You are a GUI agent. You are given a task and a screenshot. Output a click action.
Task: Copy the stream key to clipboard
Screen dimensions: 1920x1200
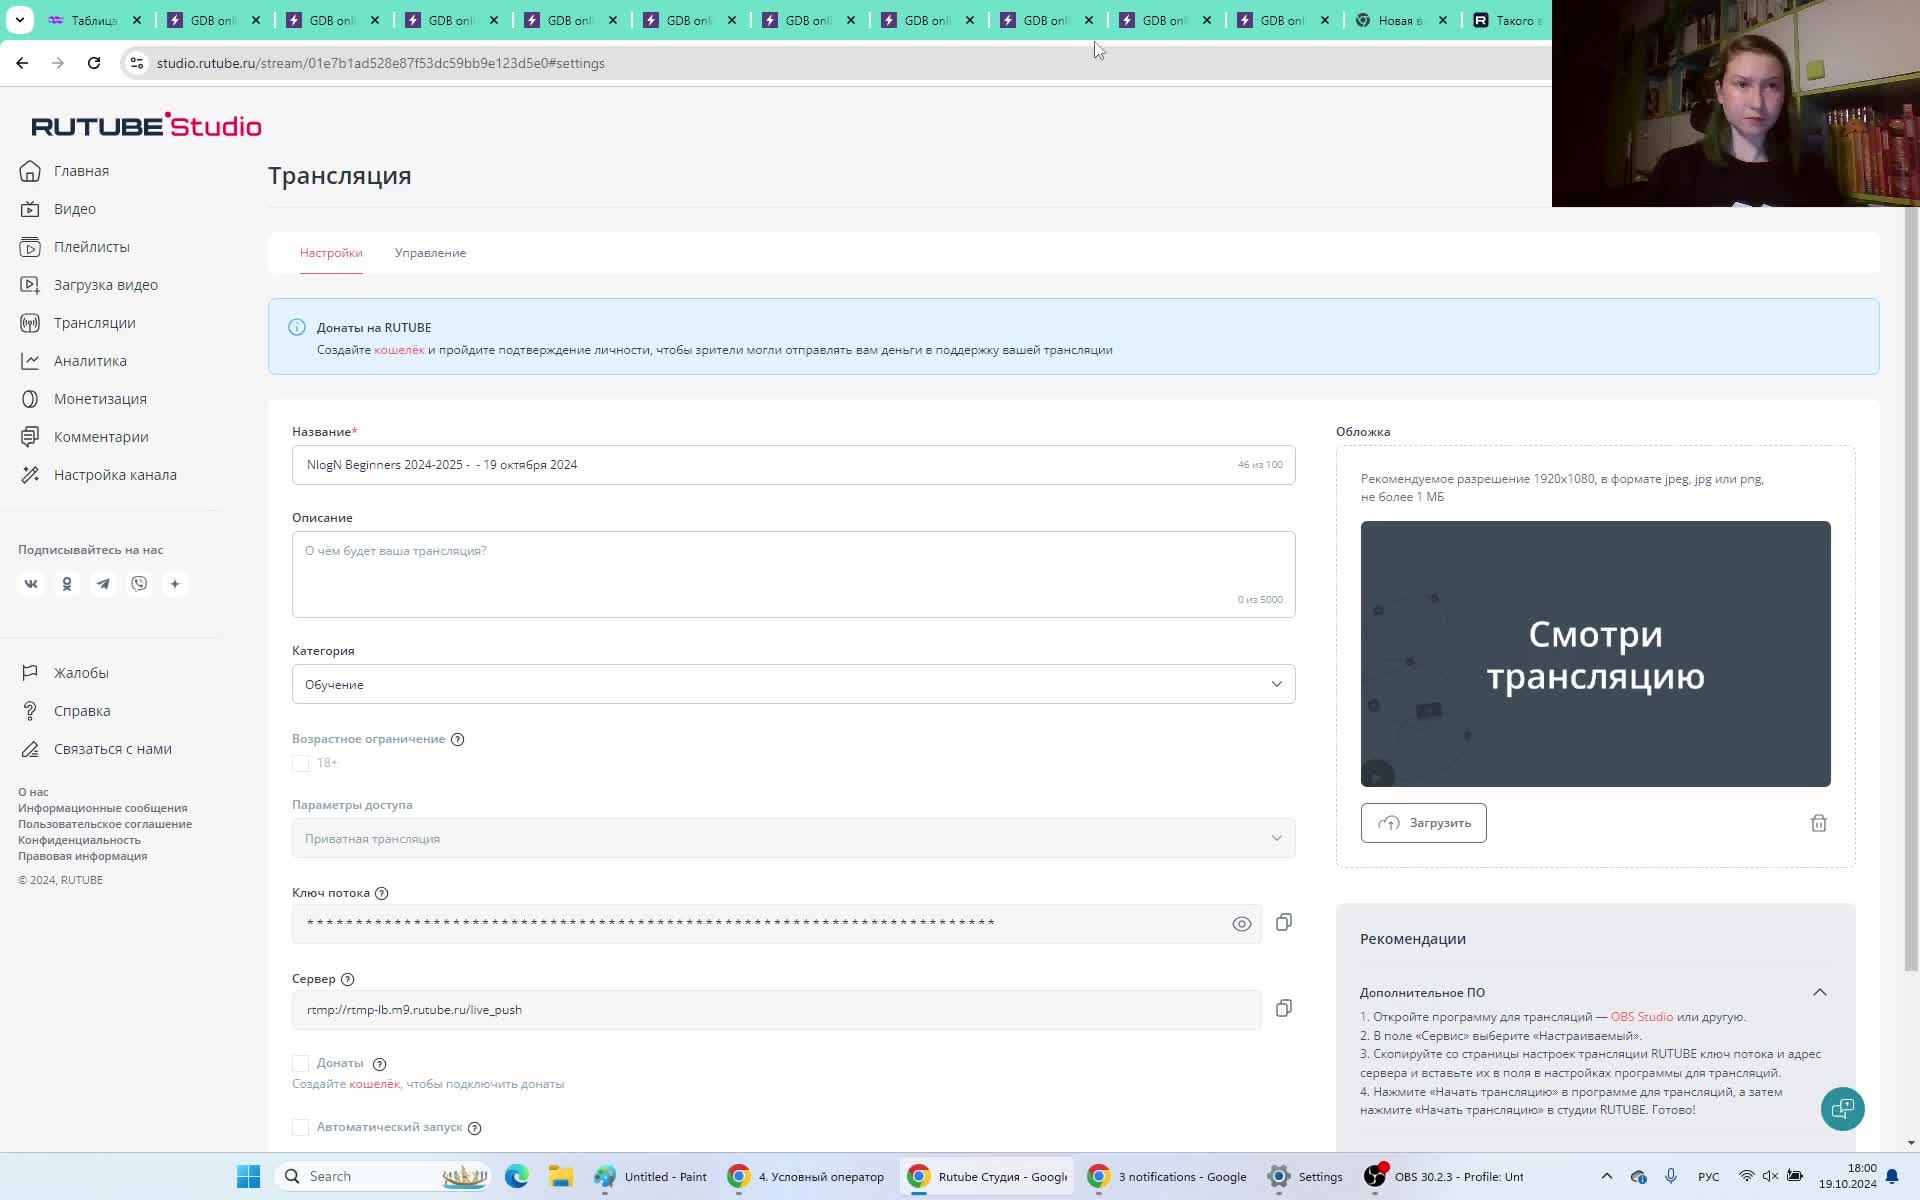tap(1284, 922)
